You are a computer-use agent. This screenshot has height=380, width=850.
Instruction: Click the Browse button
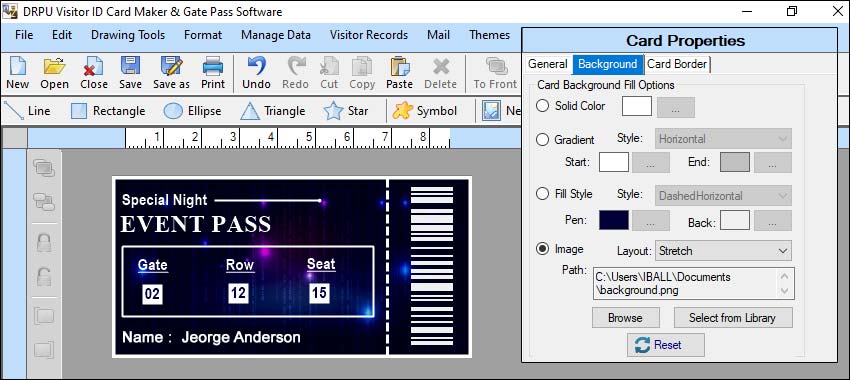pos(626,318)
